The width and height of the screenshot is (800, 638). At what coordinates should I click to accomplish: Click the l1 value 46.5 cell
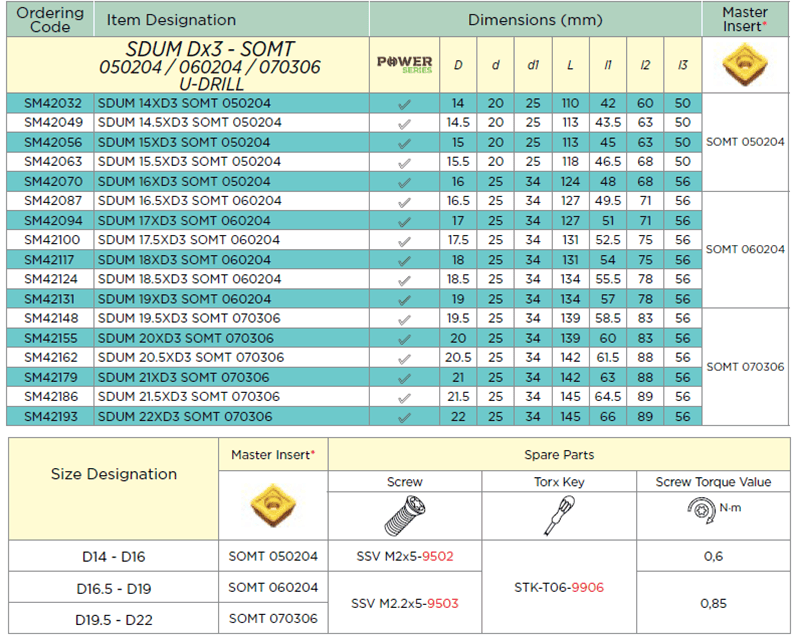608,162
